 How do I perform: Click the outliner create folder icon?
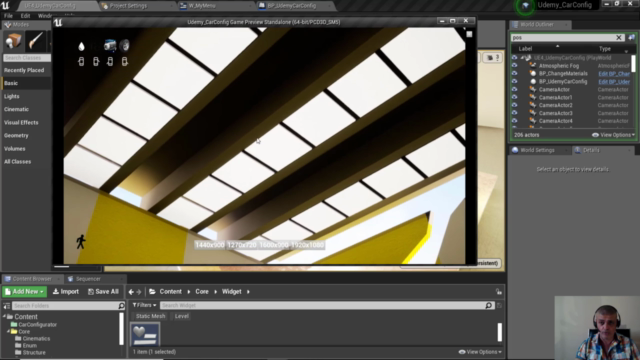point(631,38)
